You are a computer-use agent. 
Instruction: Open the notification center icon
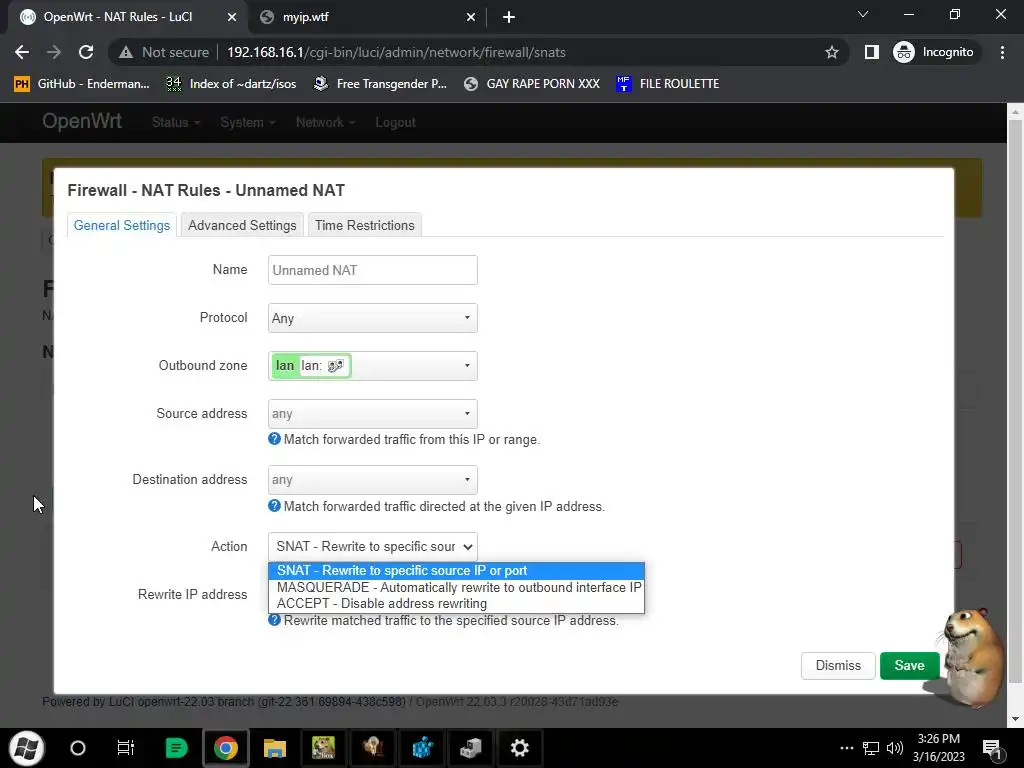tap(992, 748)
